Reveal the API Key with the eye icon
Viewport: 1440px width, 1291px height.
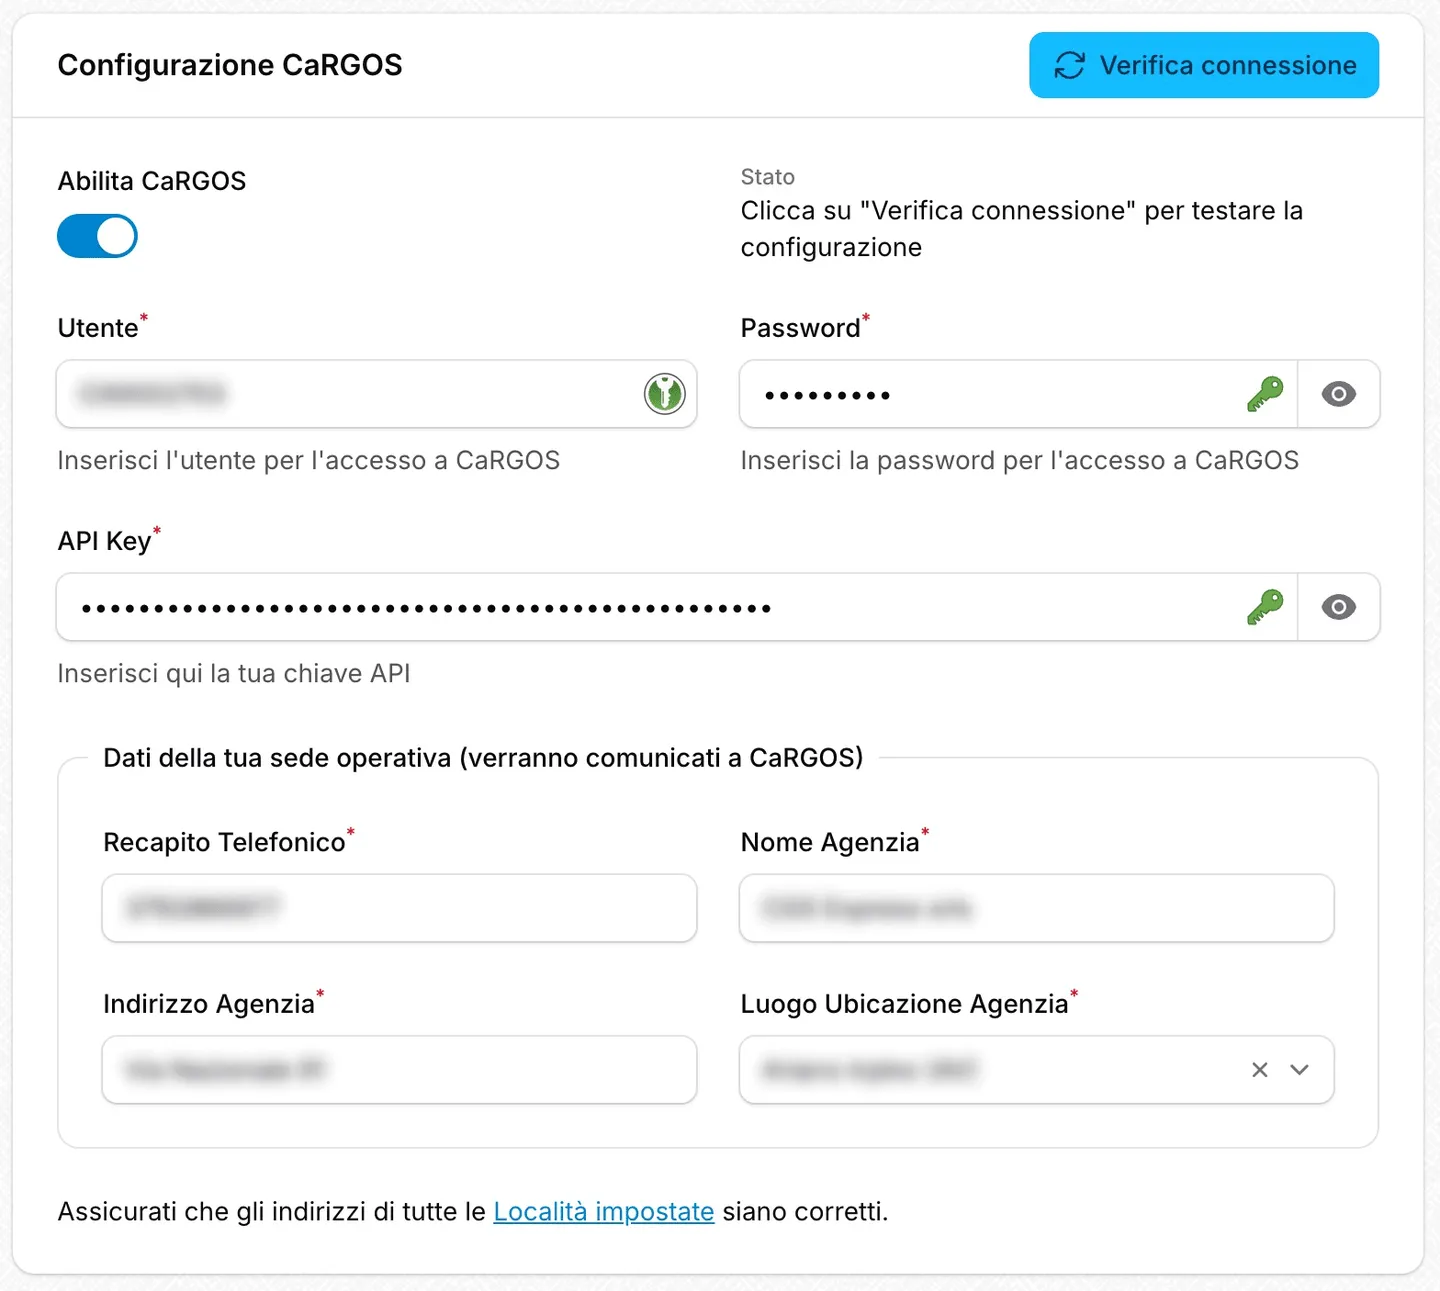tap(1339, 607)
